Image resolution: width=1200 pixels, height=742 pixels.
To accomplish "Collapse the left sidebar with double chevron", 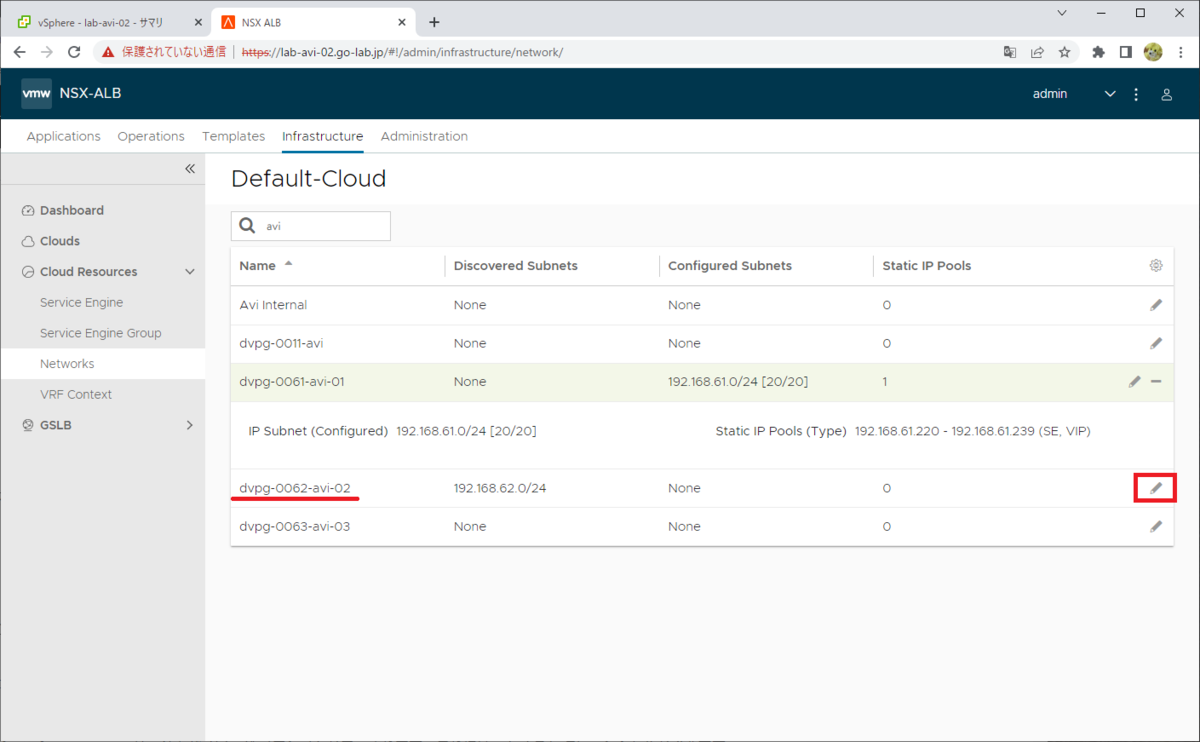I will point(190,169).
